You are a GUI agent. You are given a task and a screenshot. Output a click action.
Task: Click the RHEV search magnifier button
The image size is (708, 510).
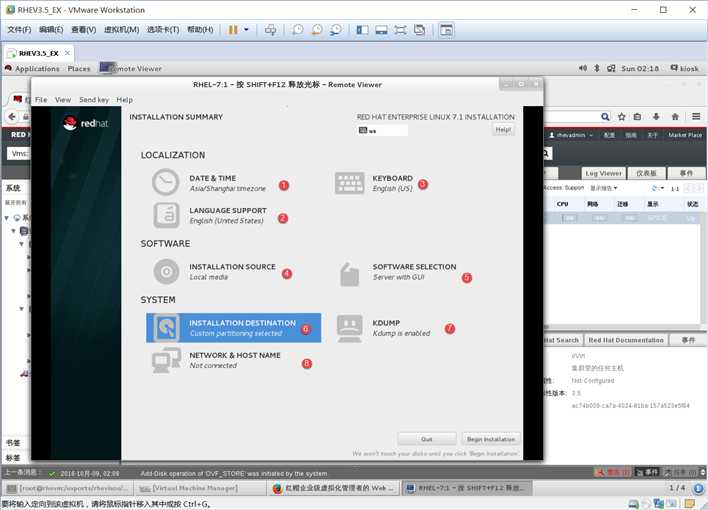tap(546, 154)
